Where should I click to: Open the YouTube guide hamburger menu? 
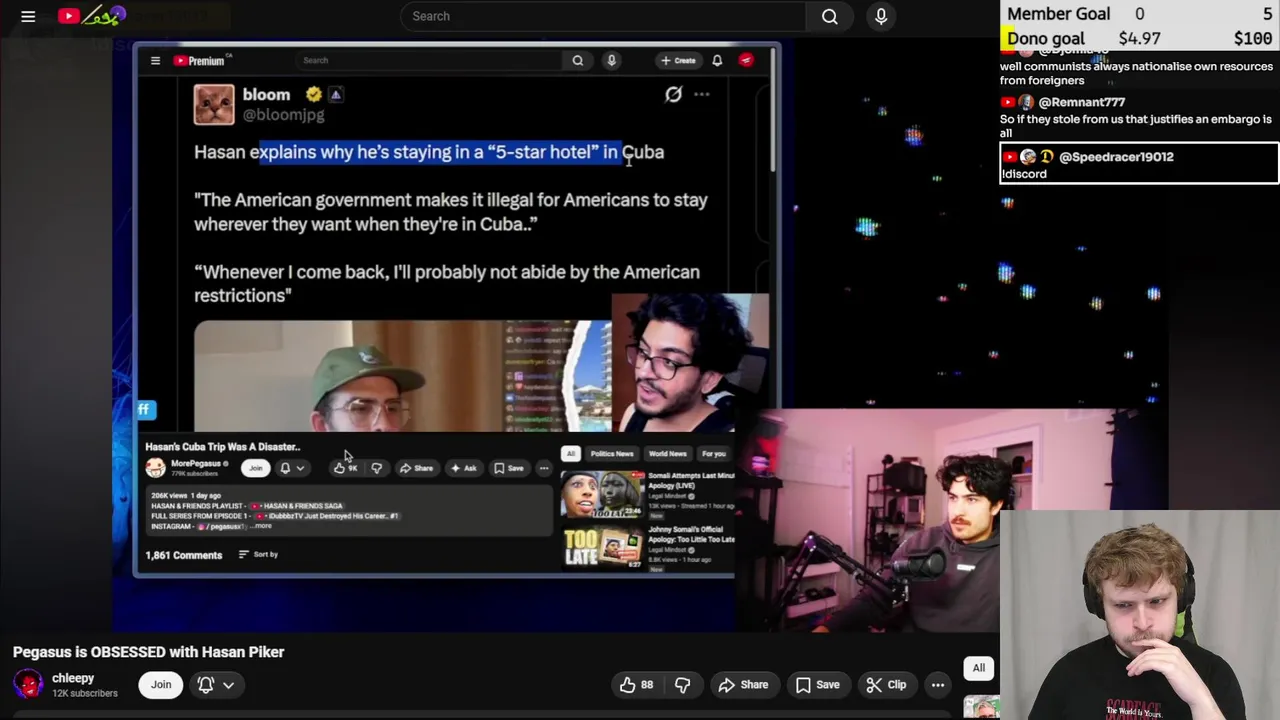click(x=28, y=16)
